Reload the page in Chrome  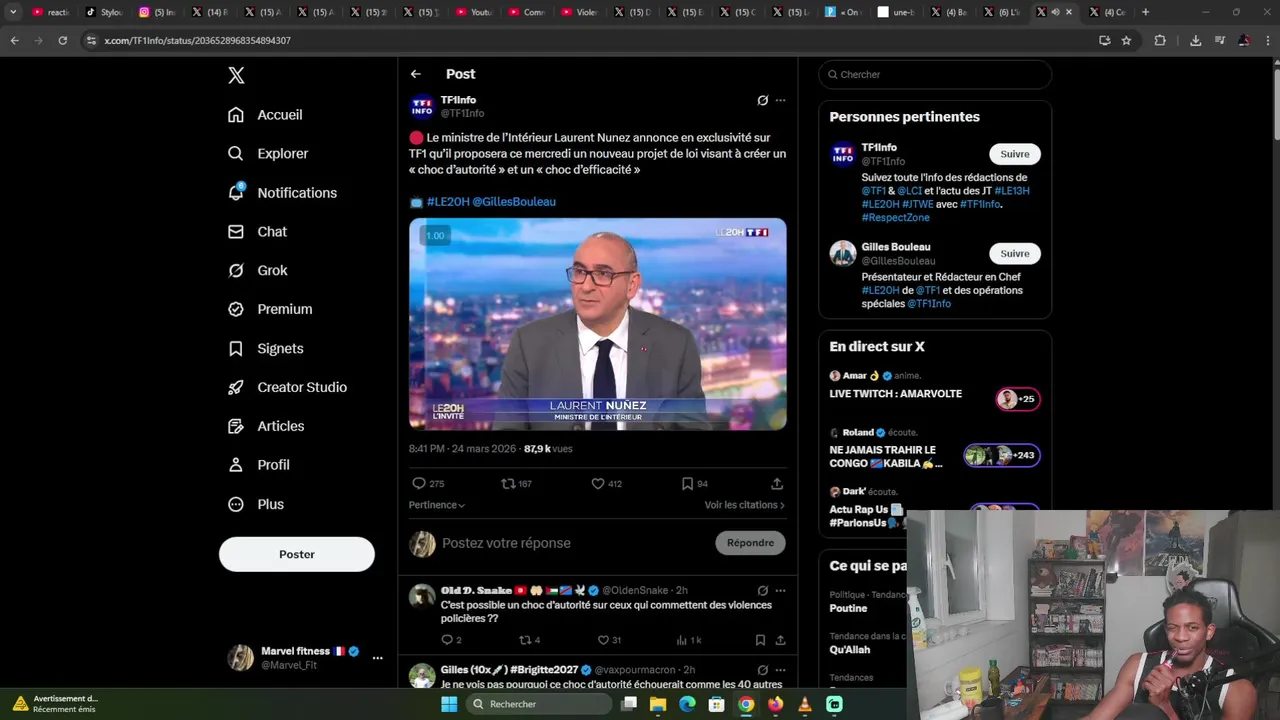(62, 40)
